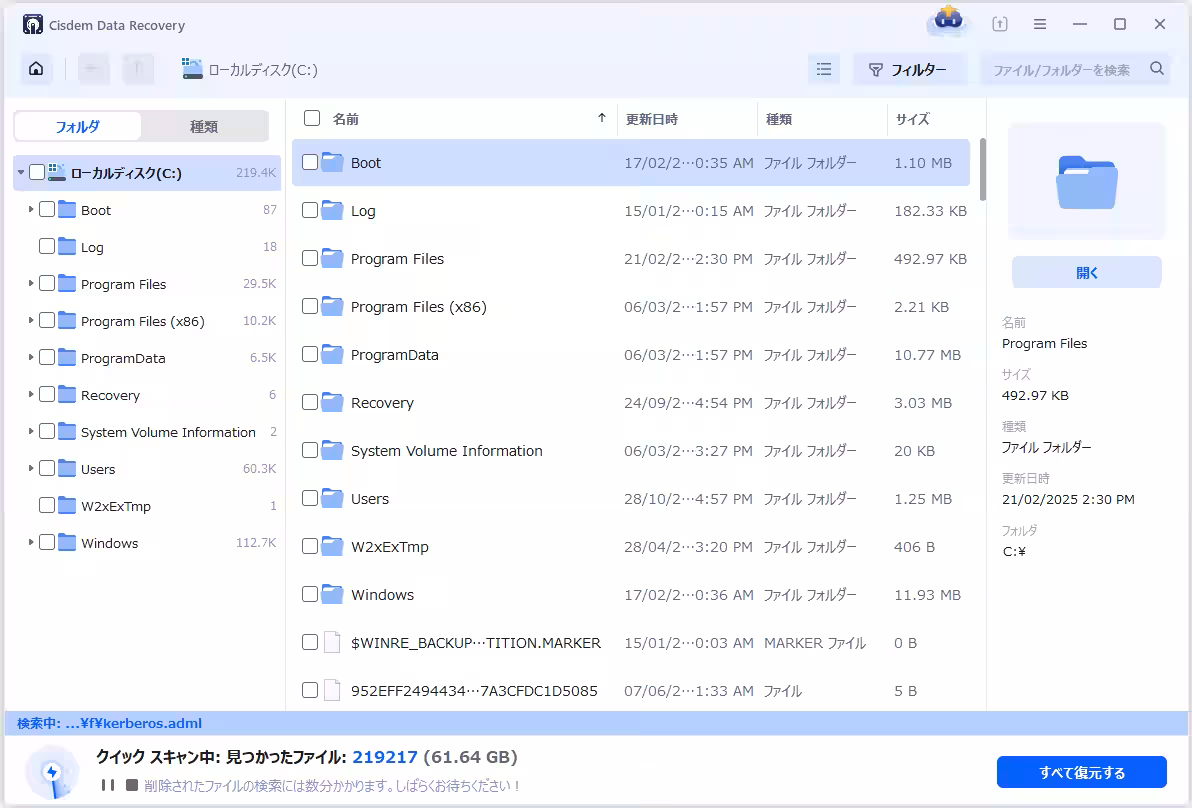Select the フォルダ tab
This screenshot has height=808, width=1192.
point(78,126)
